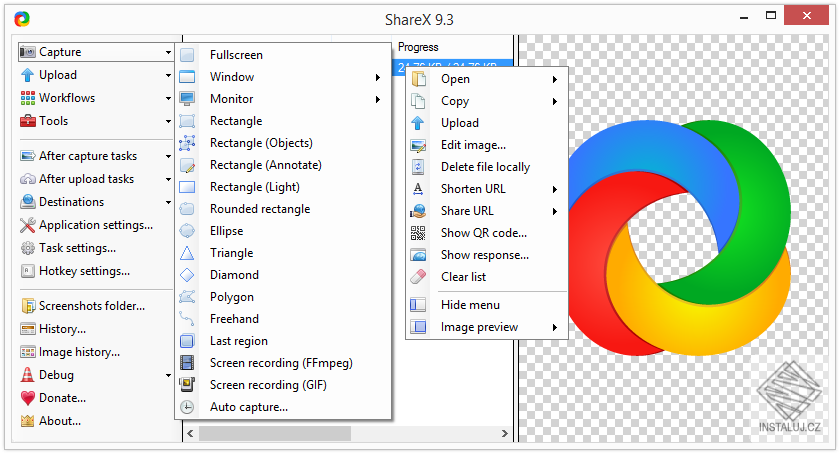Viewport: 840px width, 454px height.
Task: Click the Rectangle (Annotate) pencil icon
Action: 187,165
